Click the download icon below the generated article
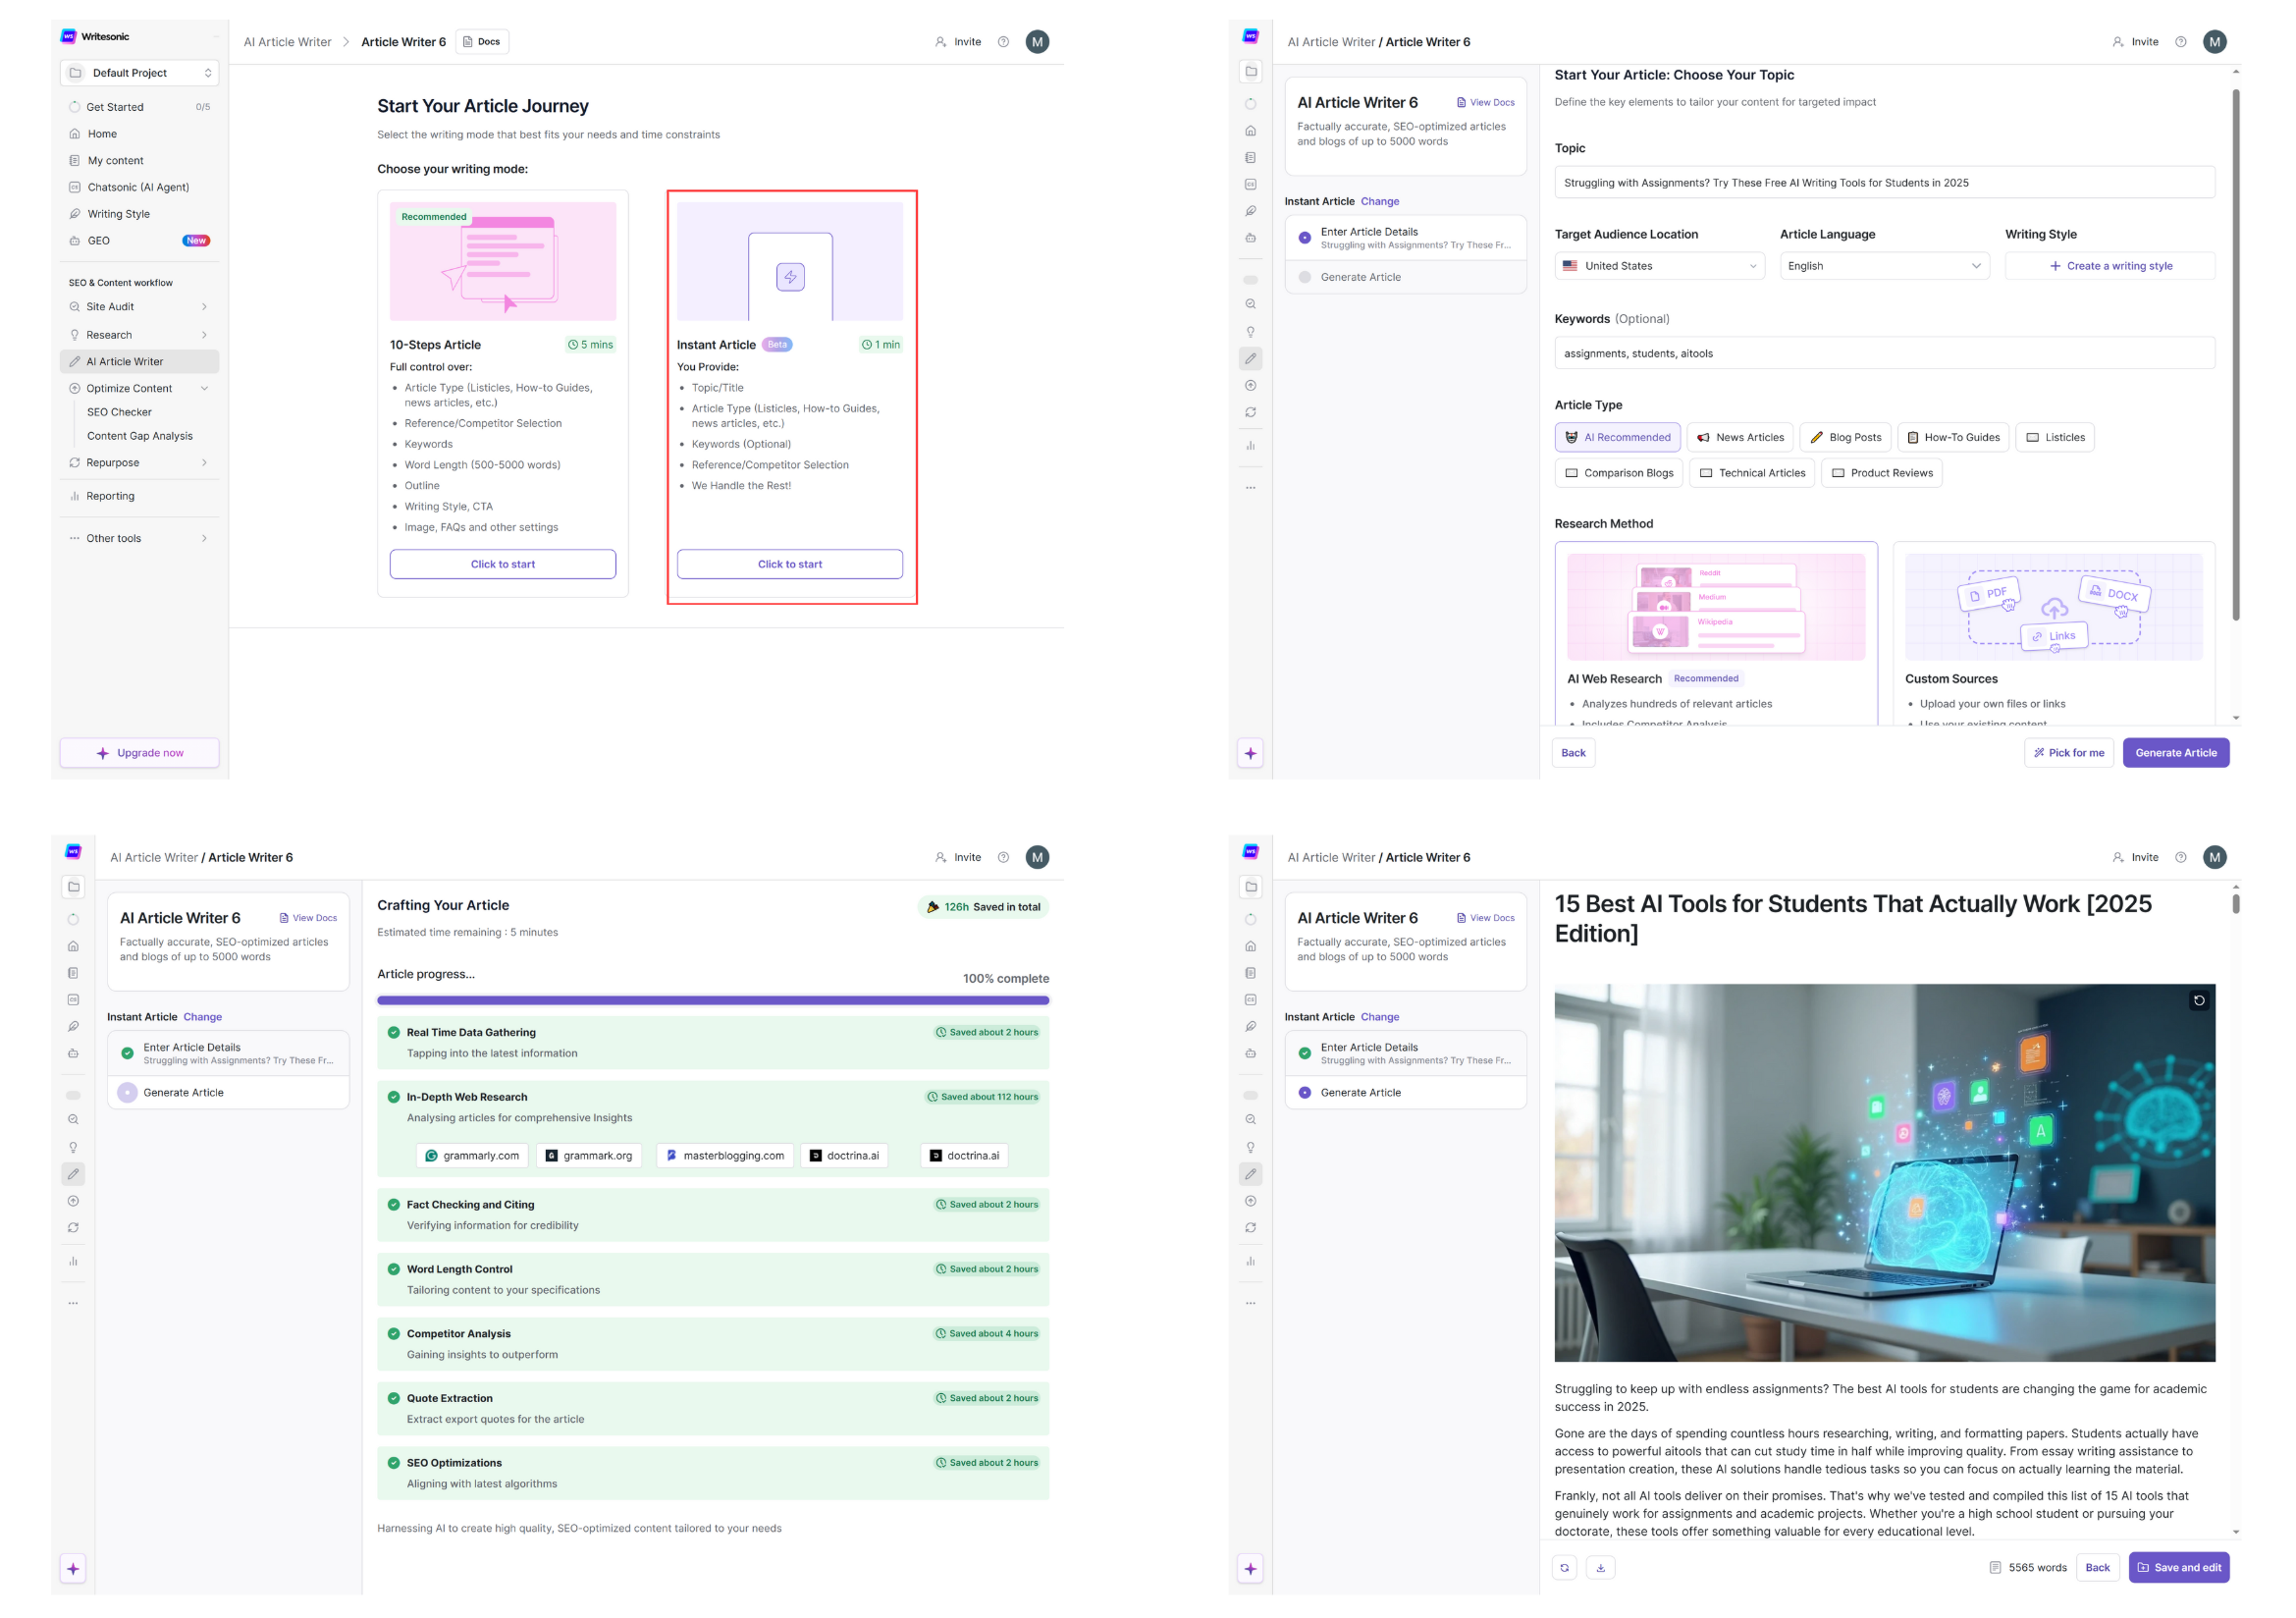This screenshot has width=2296, height=1618. point(1600,1567)
